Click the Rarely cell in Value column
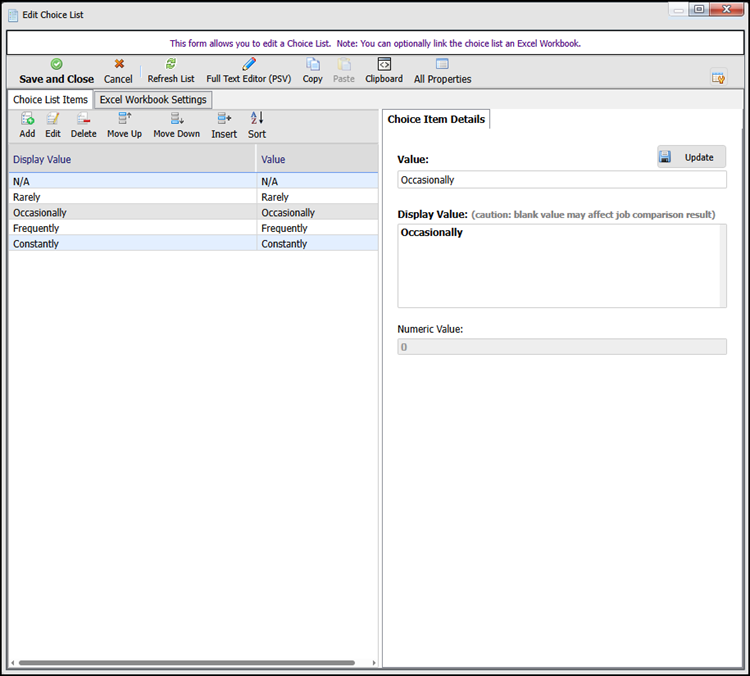The height and width of the screenshot is (676, 750). (317, 197)
